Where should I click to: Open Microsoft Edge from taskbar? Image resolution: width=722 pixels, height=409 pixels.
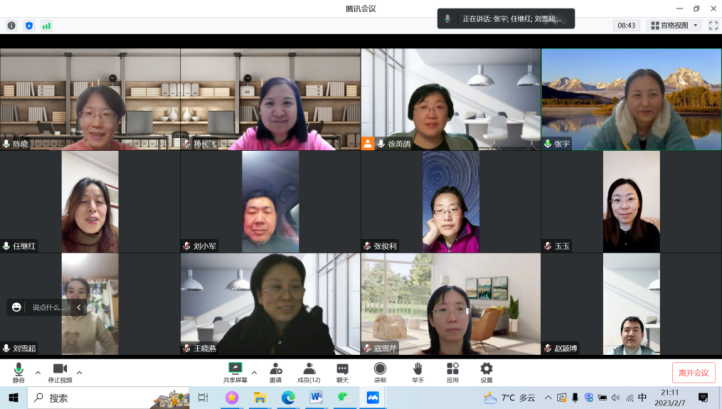288,397
